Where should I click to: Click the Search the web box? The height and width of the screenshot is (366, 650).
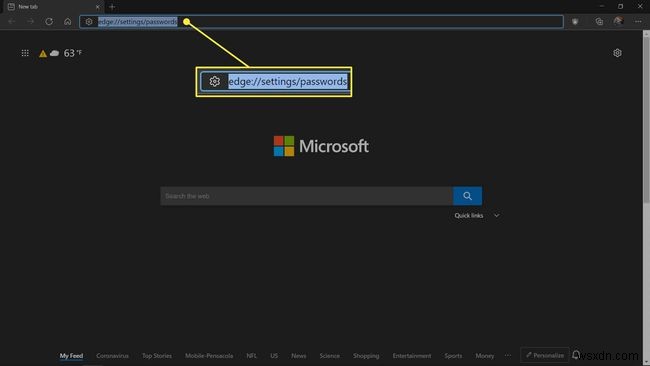306,196
